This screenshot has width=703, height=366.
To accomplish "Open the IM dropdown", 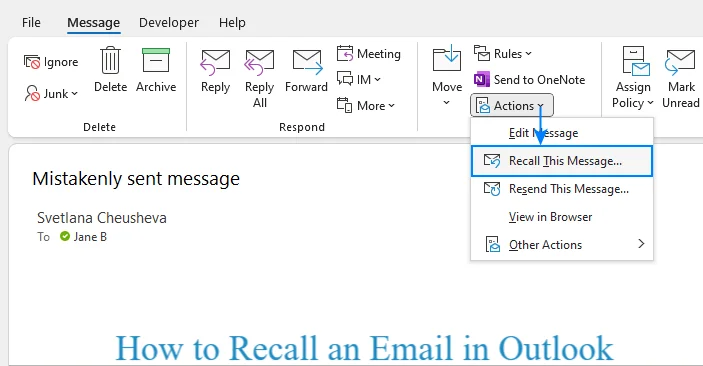I will 359,79.
